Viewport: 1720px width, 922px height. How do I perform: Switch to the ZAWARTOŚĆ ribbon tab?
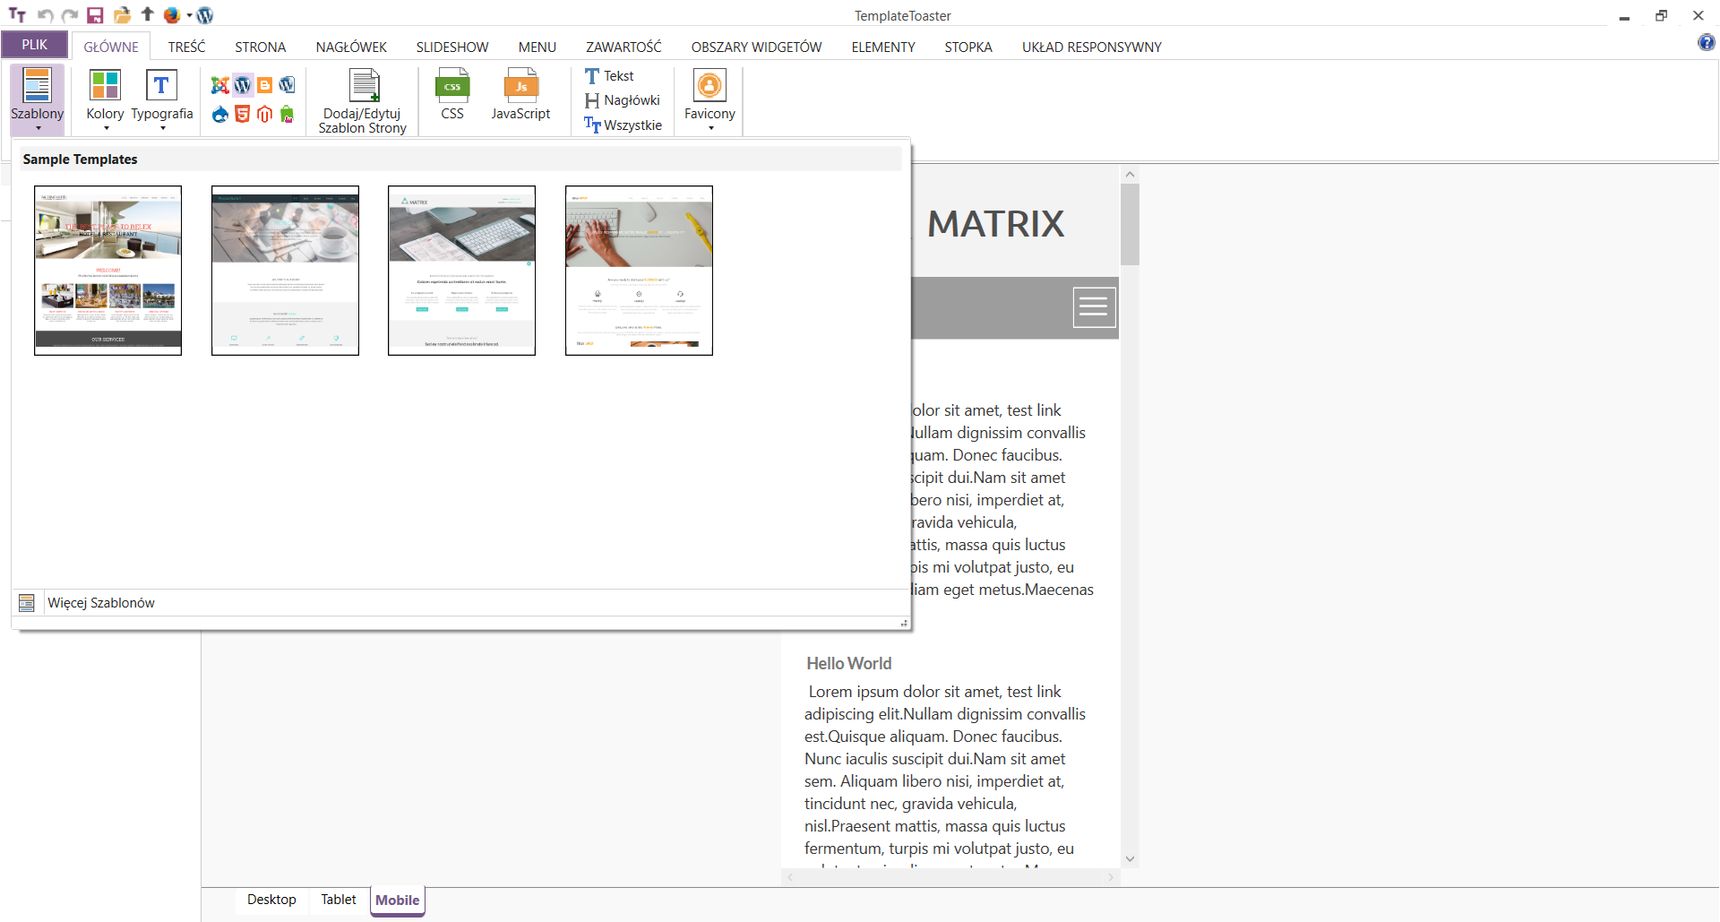point(624,47)
